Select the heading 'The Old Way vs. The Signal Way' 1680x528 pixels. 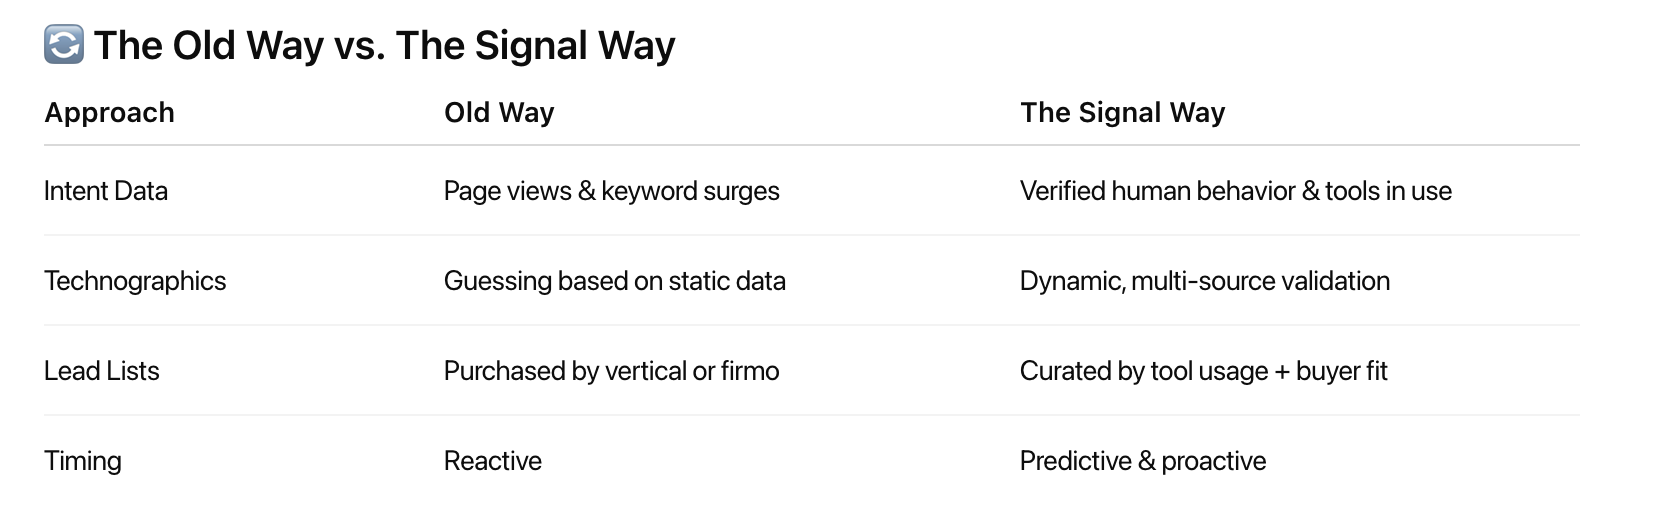pos(385,46)
